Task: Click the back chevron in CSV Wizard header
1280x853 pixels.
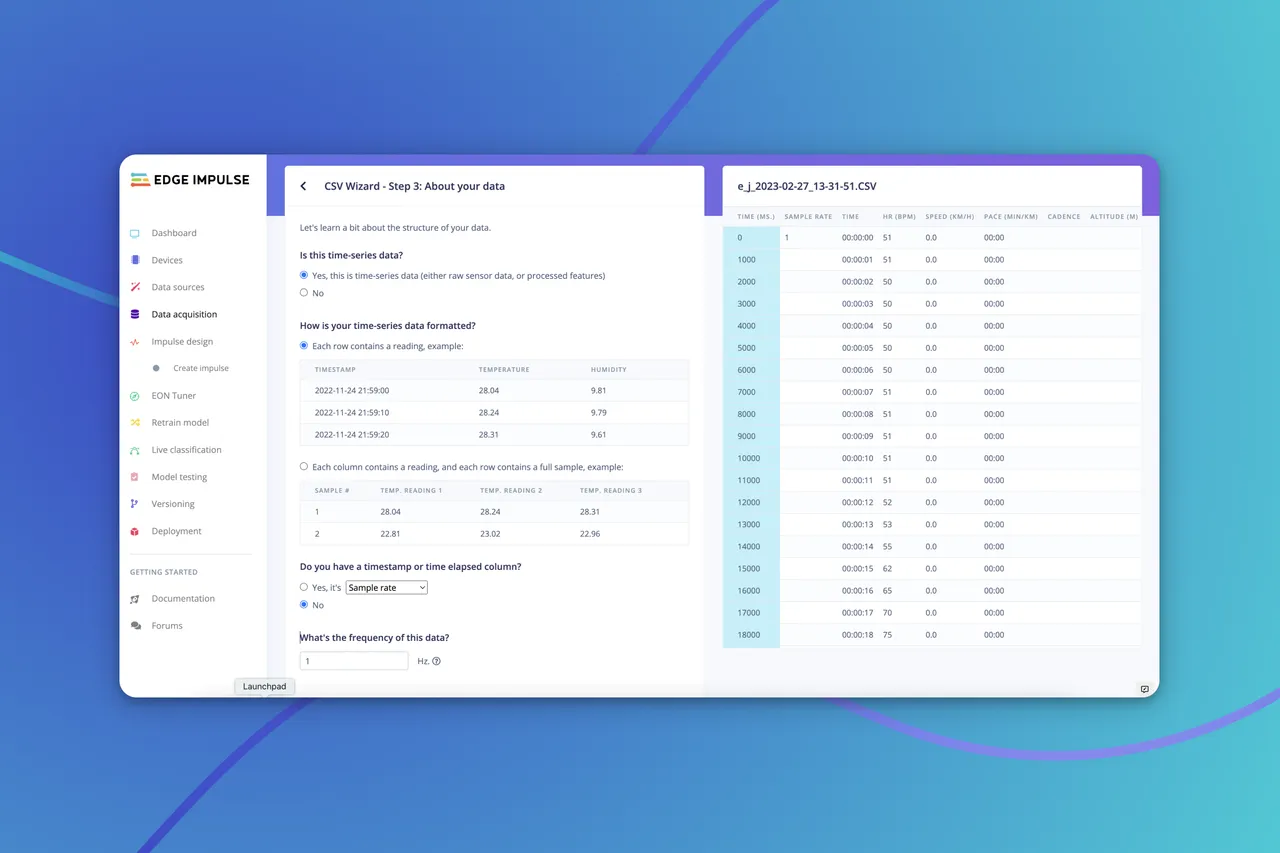Action: tap(303, 186)
